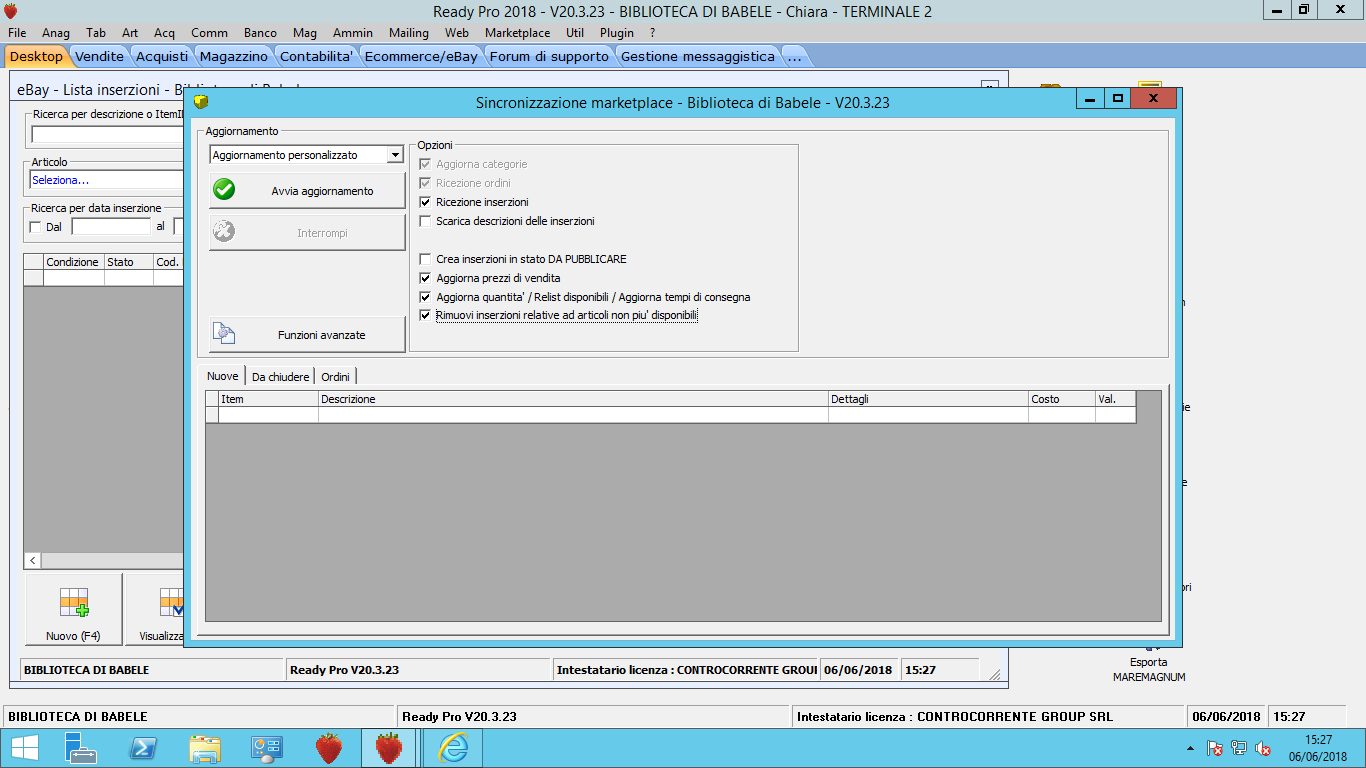The width and height of the screenshot is (1366, 768).
Task: Click the Costo column header
Action: (x=1062, y=399)
